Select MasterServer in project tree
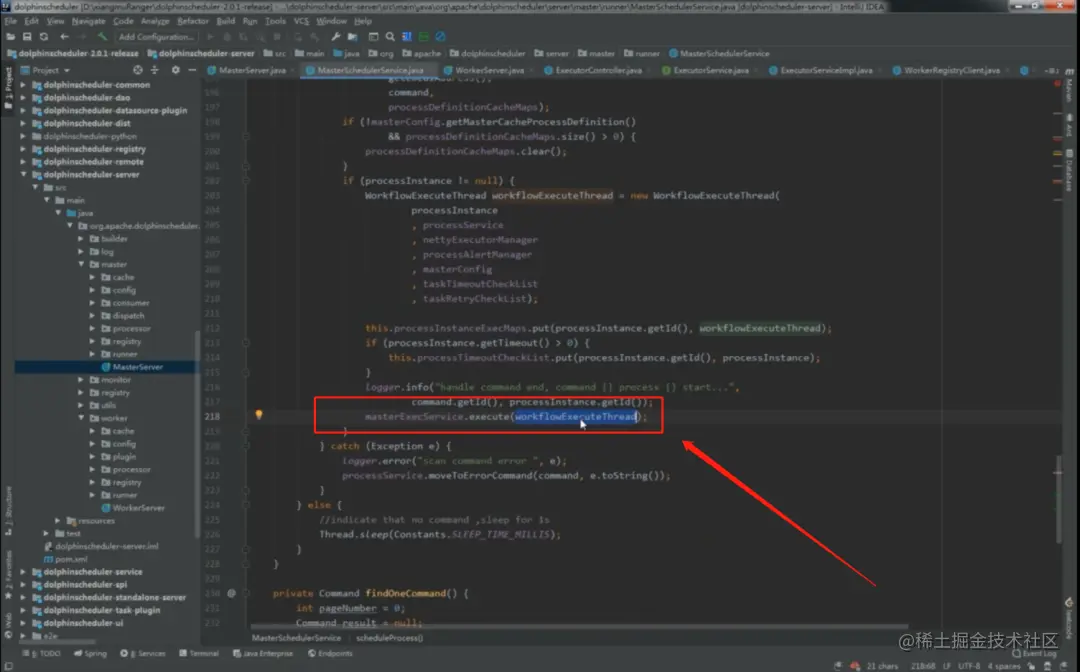Screen dimensions: 1080x672 (137, 367)
